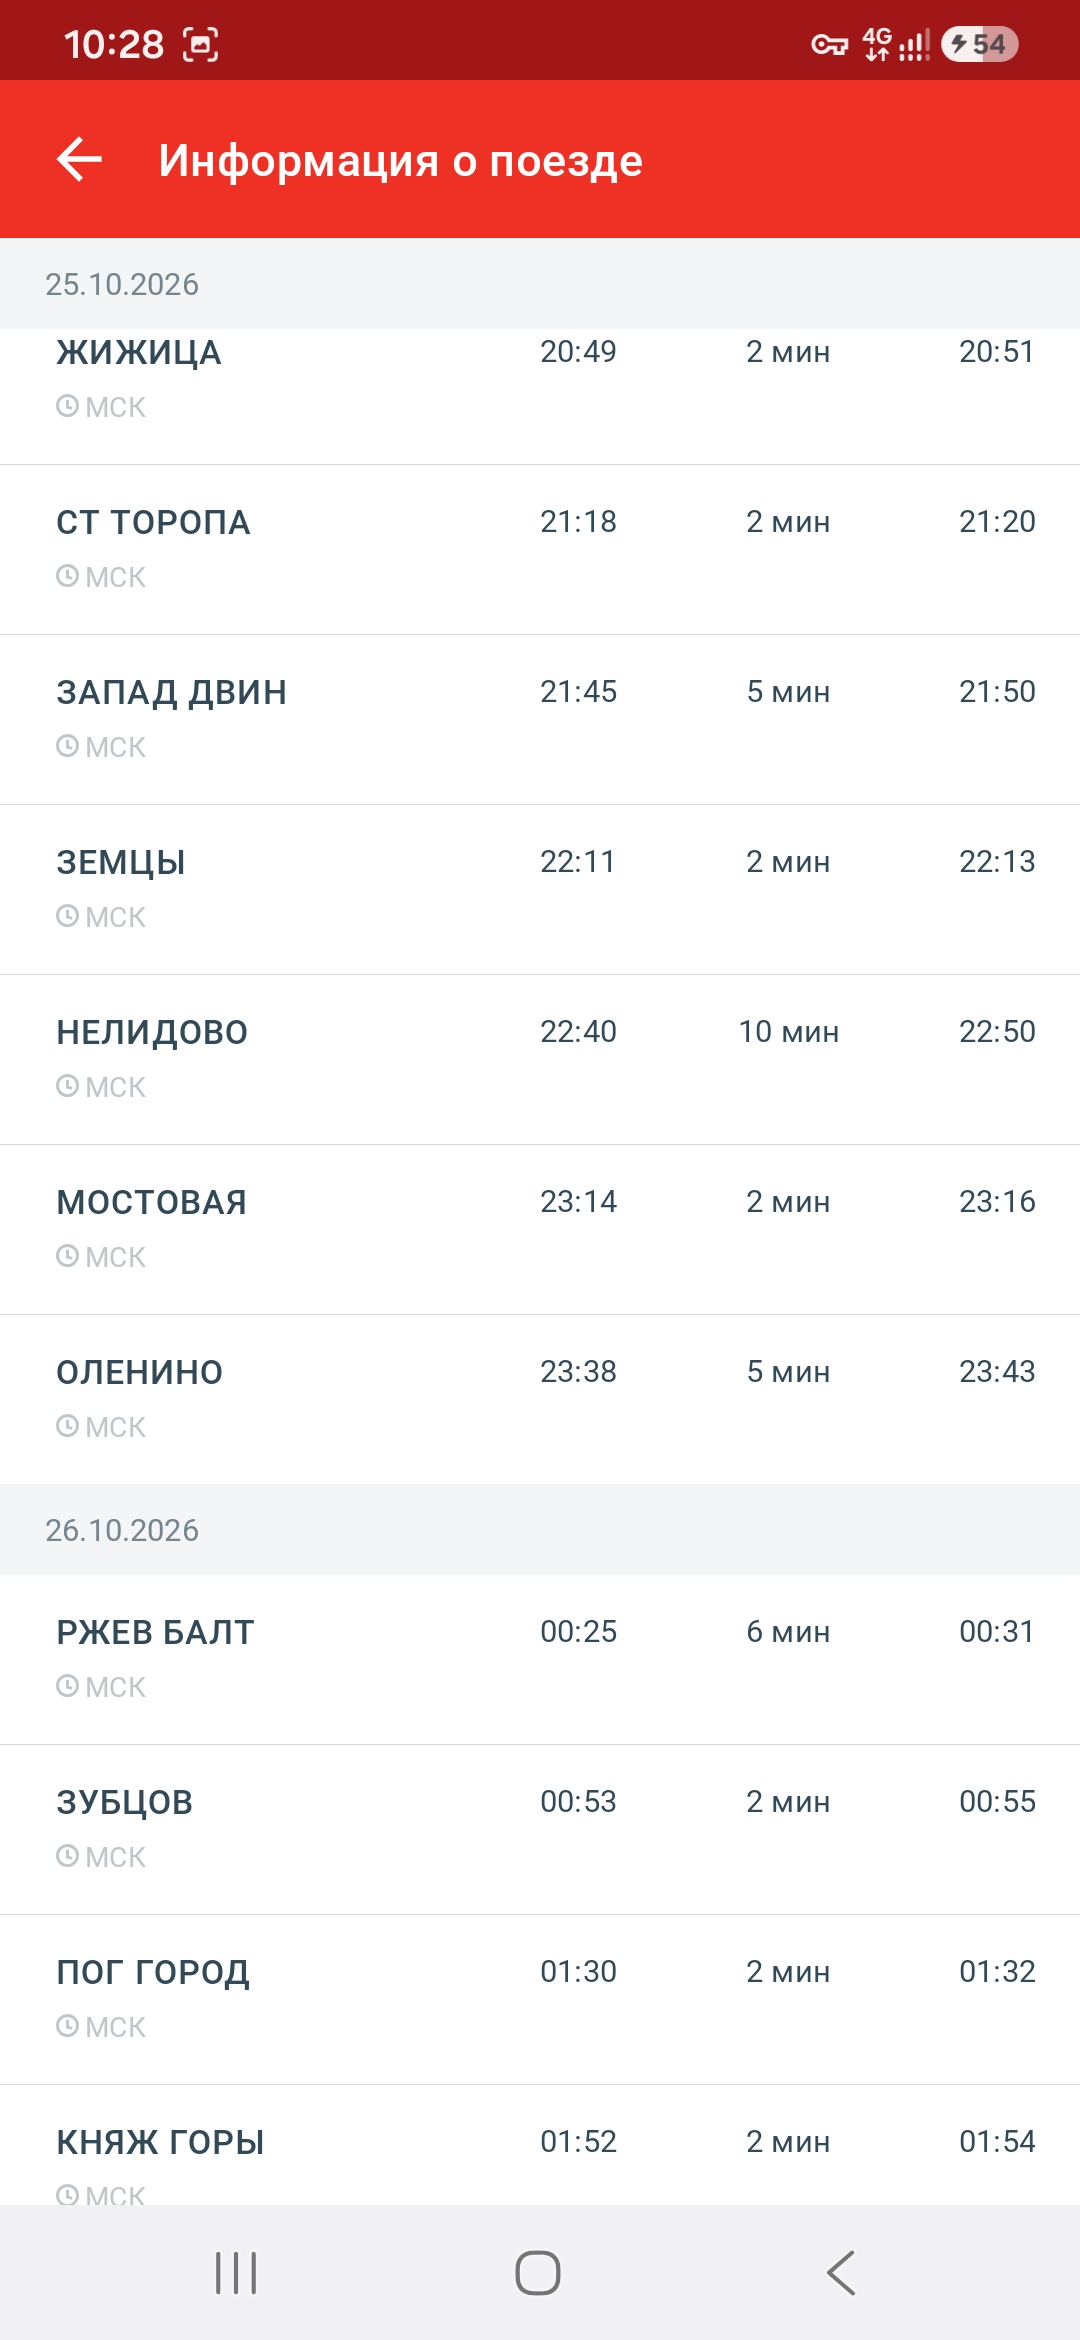This screenshot has width=1080, height=2340.
Task: Tap the МОСТОВАЯ station entry
Action: [x=540, y=1230]
